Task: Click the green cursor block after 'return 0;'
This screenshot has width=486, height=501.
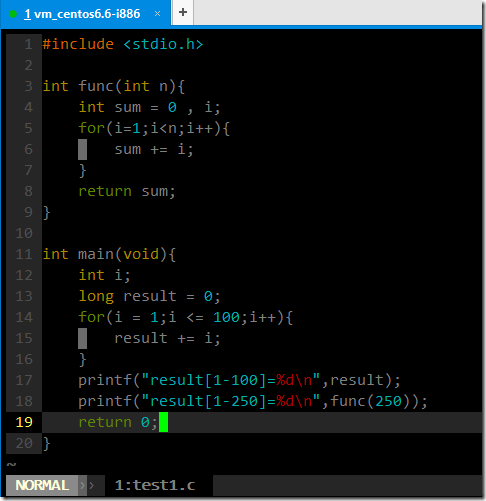Action: (x=163, y=422)
